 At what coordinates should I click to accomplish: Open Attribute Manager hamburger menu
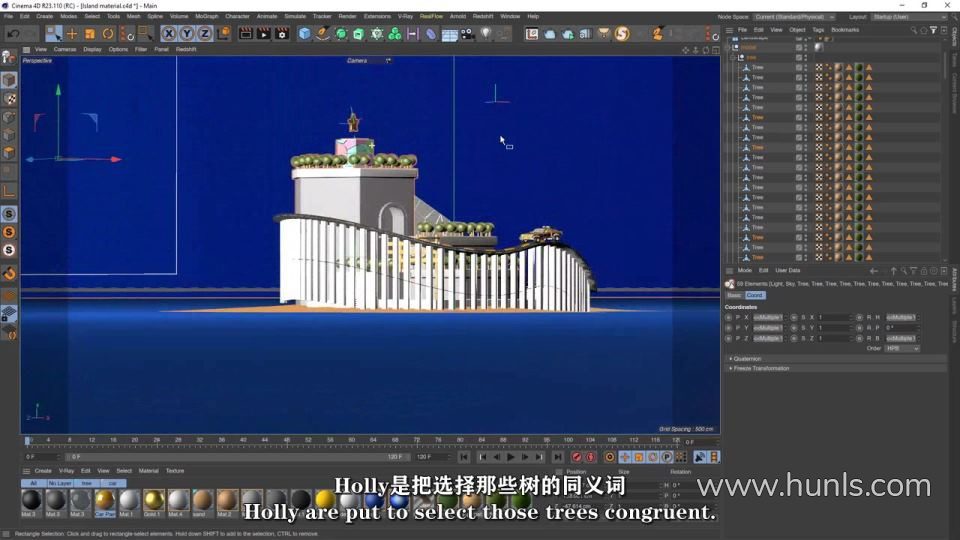(x=729, y=270)
